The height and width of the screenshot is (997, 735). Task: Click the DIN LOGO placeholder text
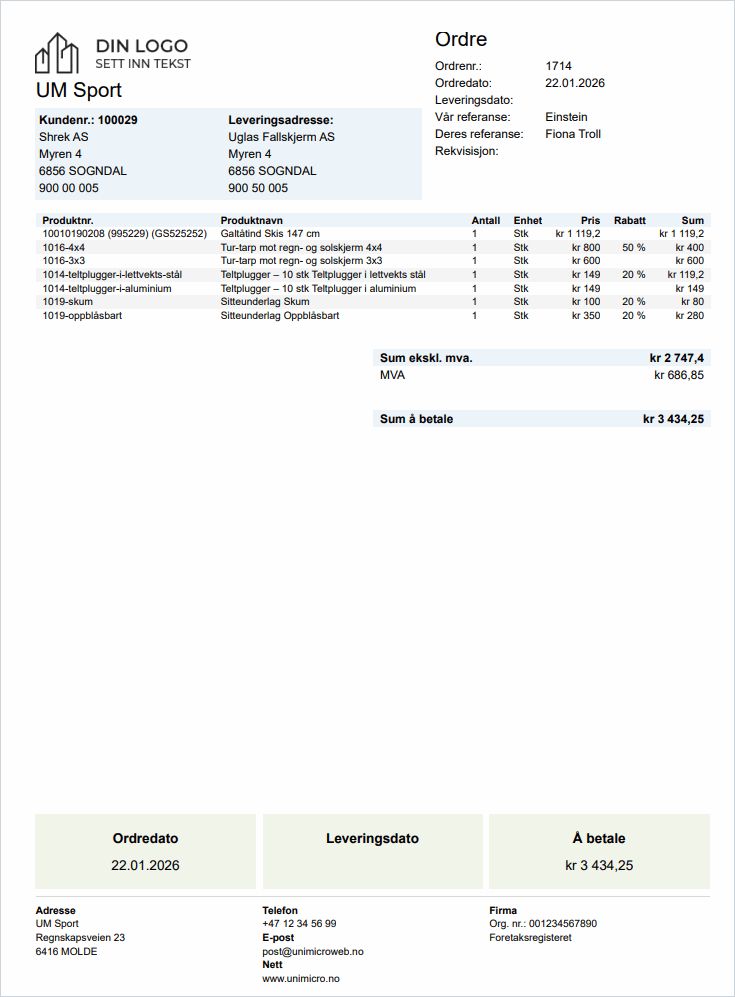[x=141, y=46]
